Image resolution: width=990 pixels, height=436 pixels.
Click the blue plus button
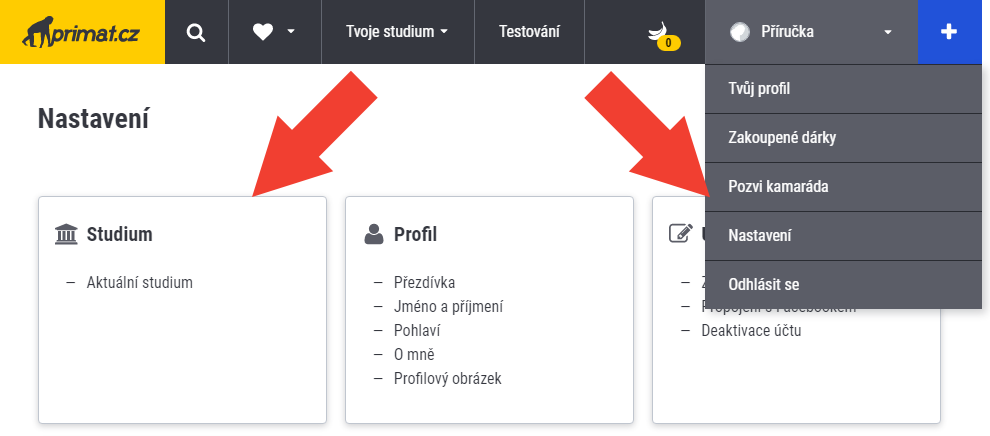coord(949,32)
